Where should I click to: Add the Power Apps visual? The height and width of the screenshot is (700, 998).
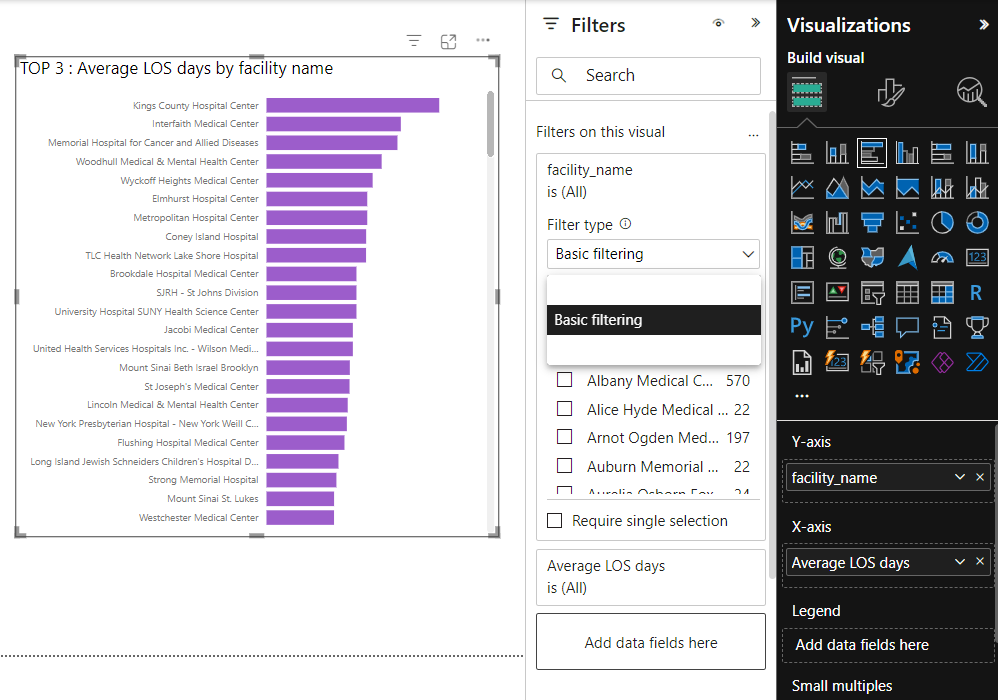[x=942, y=363]
